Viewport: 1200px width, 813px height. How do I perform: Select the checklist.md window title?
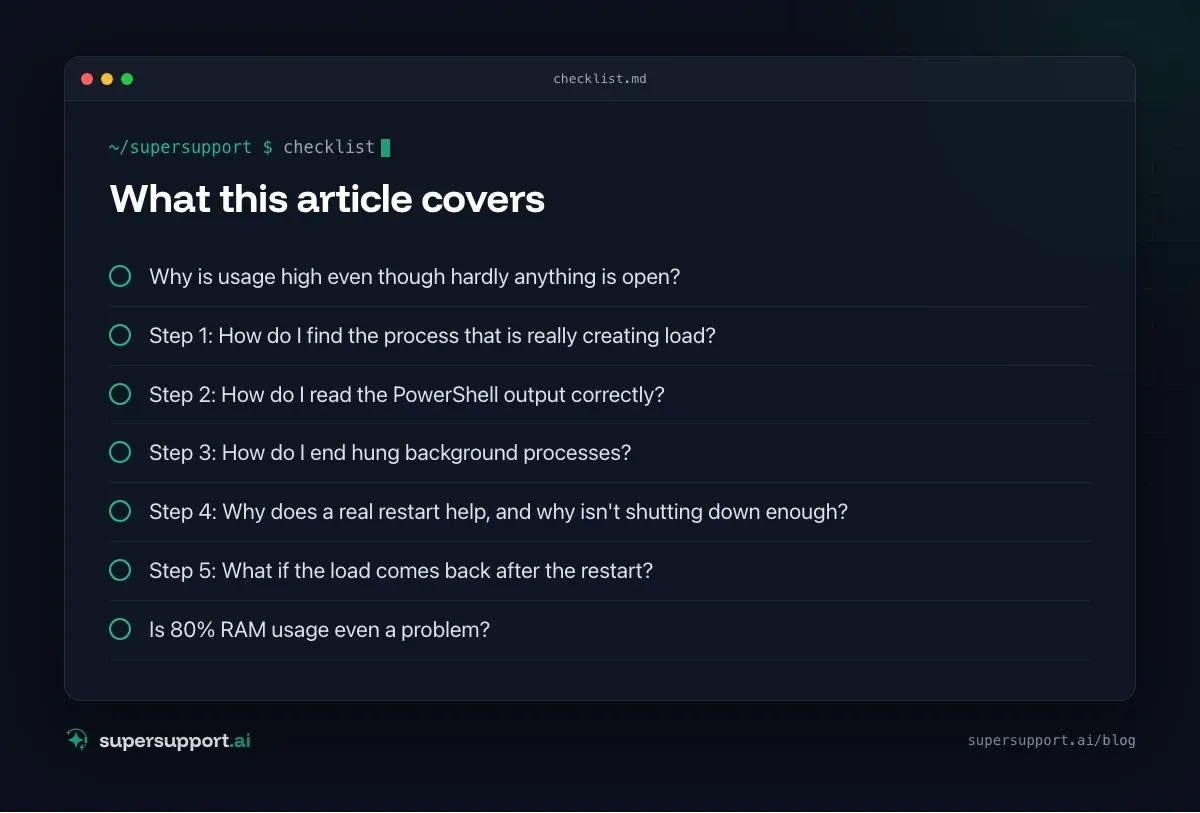coord(600,79)
